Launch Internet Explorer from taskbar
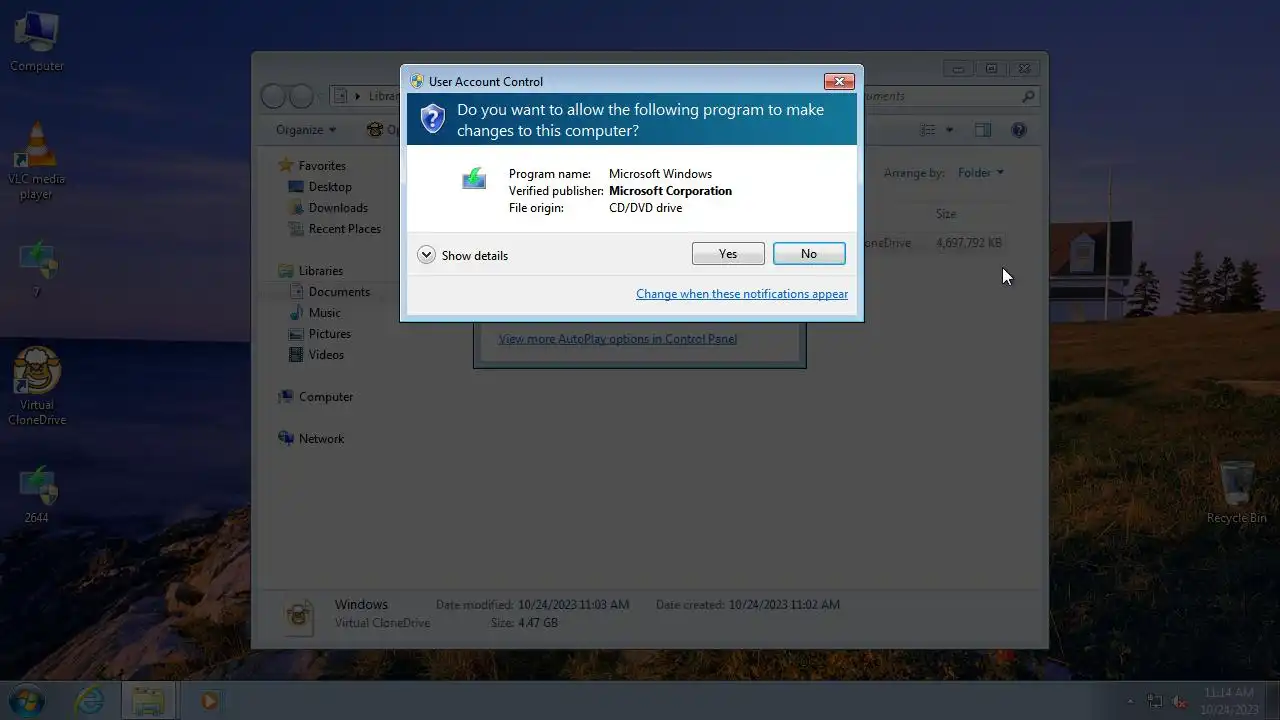Screen dimensions: 1280x720 (89, 701)
